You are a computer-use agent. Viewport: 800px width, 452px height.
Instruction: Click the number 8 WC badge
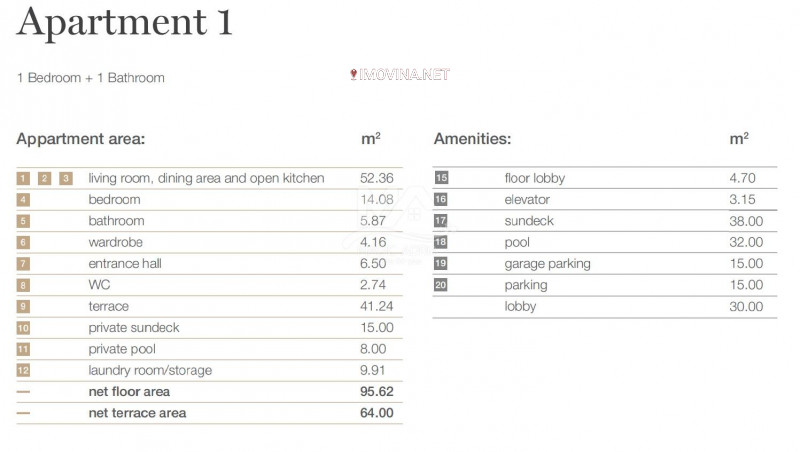click(x=23, y=286)
